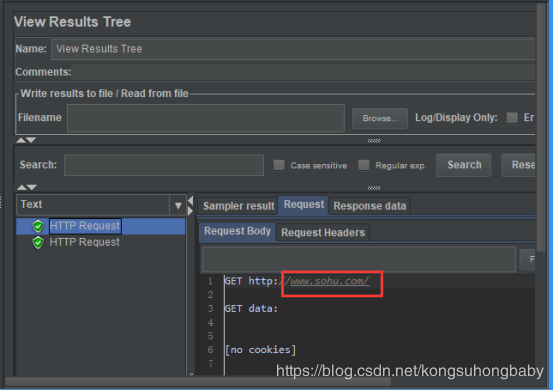The image size is (554, 390).
Task: Enable the Case sensitive checkbox
Action: [x=279, y=165]
